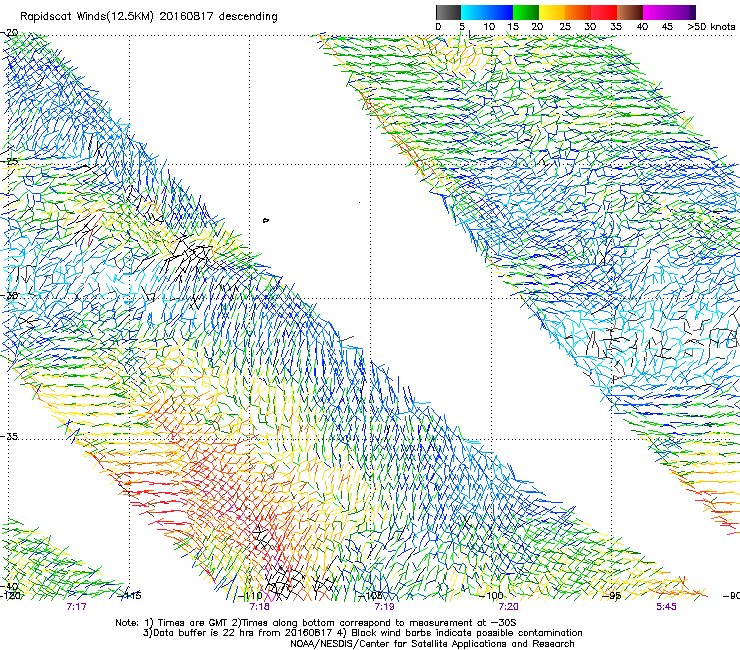
Task: Click the -100 longitude axis label
Action: [x=493, y=595]
